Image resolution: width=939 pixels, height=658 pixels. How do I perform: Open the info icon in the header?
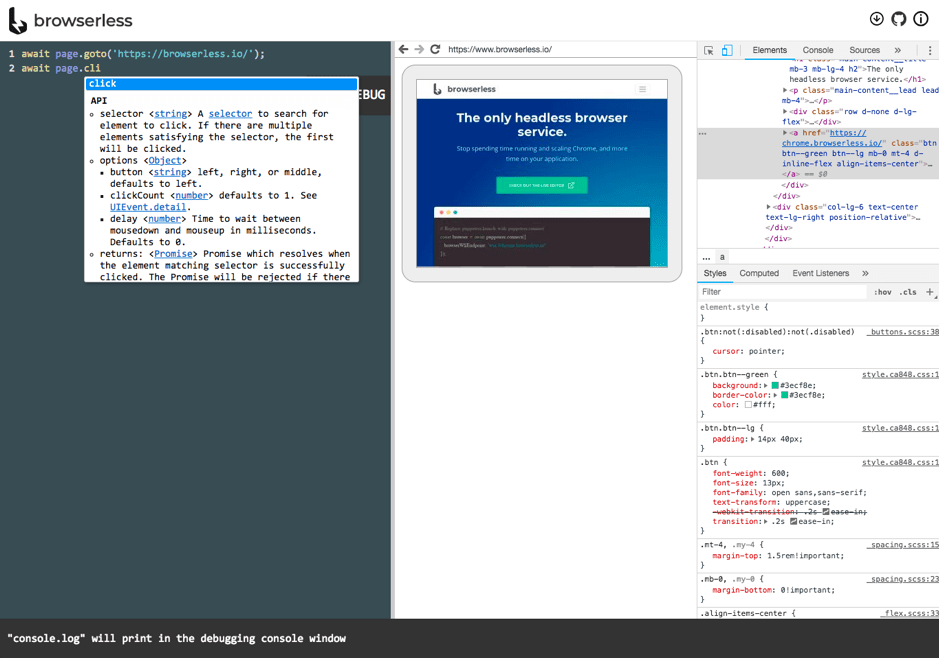pos(919,19)
